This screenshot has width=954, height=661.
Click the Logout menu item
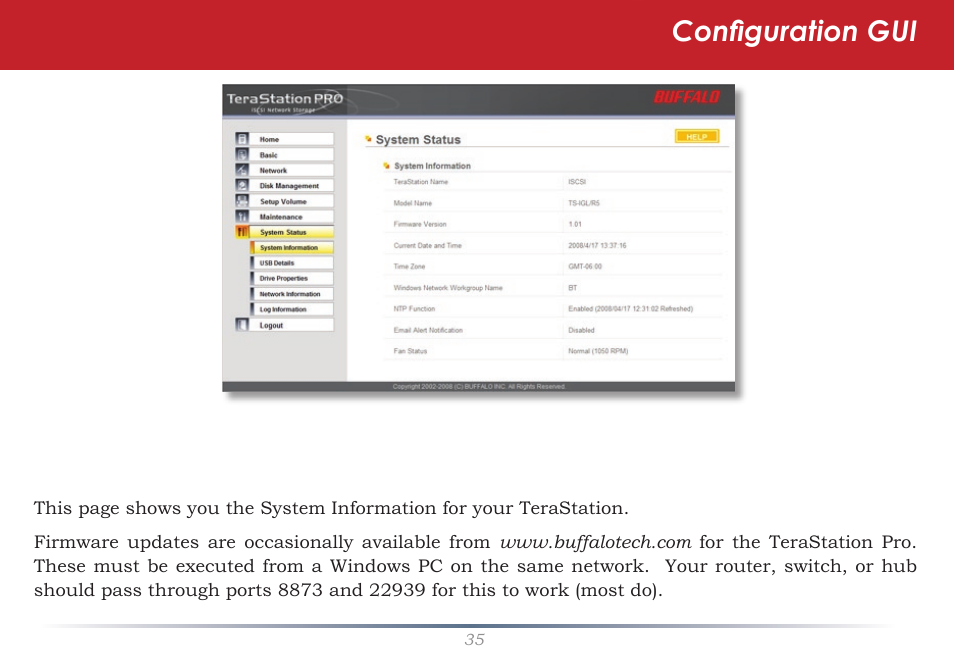(x=291, y=325)
